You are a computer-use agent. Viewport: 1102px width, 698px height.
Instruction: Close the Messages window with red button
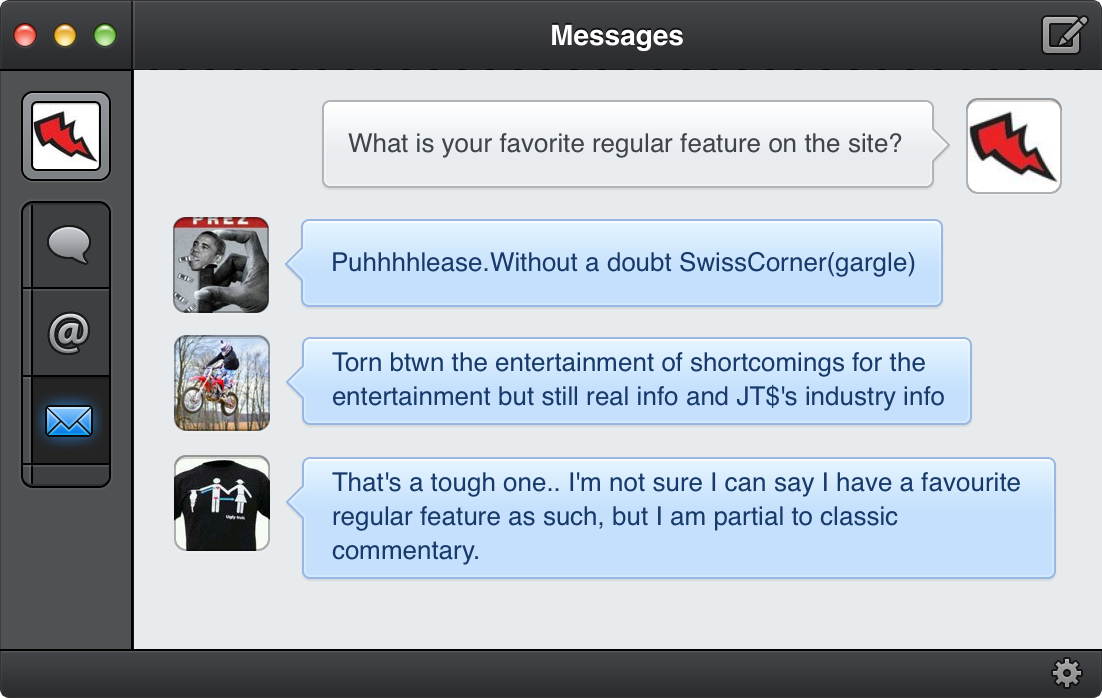pyautogui.click(x=25, y=36)
